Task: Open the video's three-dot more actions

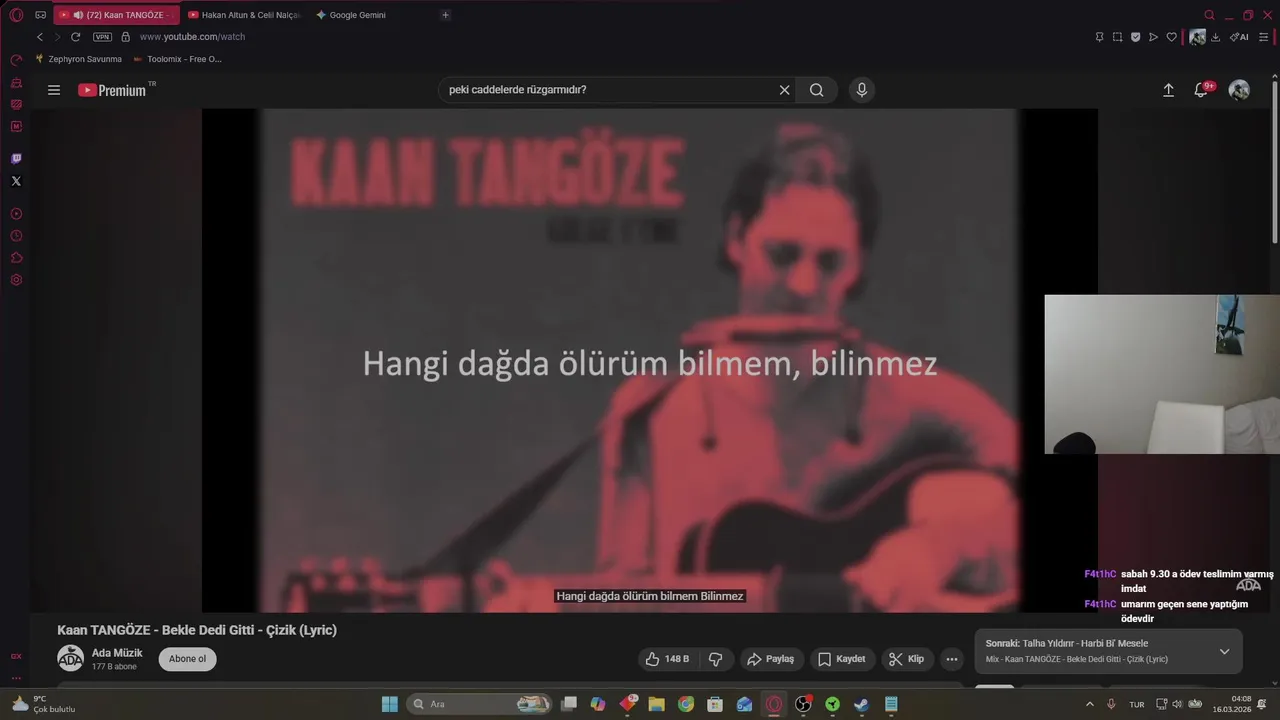Action: coord(952,659)
